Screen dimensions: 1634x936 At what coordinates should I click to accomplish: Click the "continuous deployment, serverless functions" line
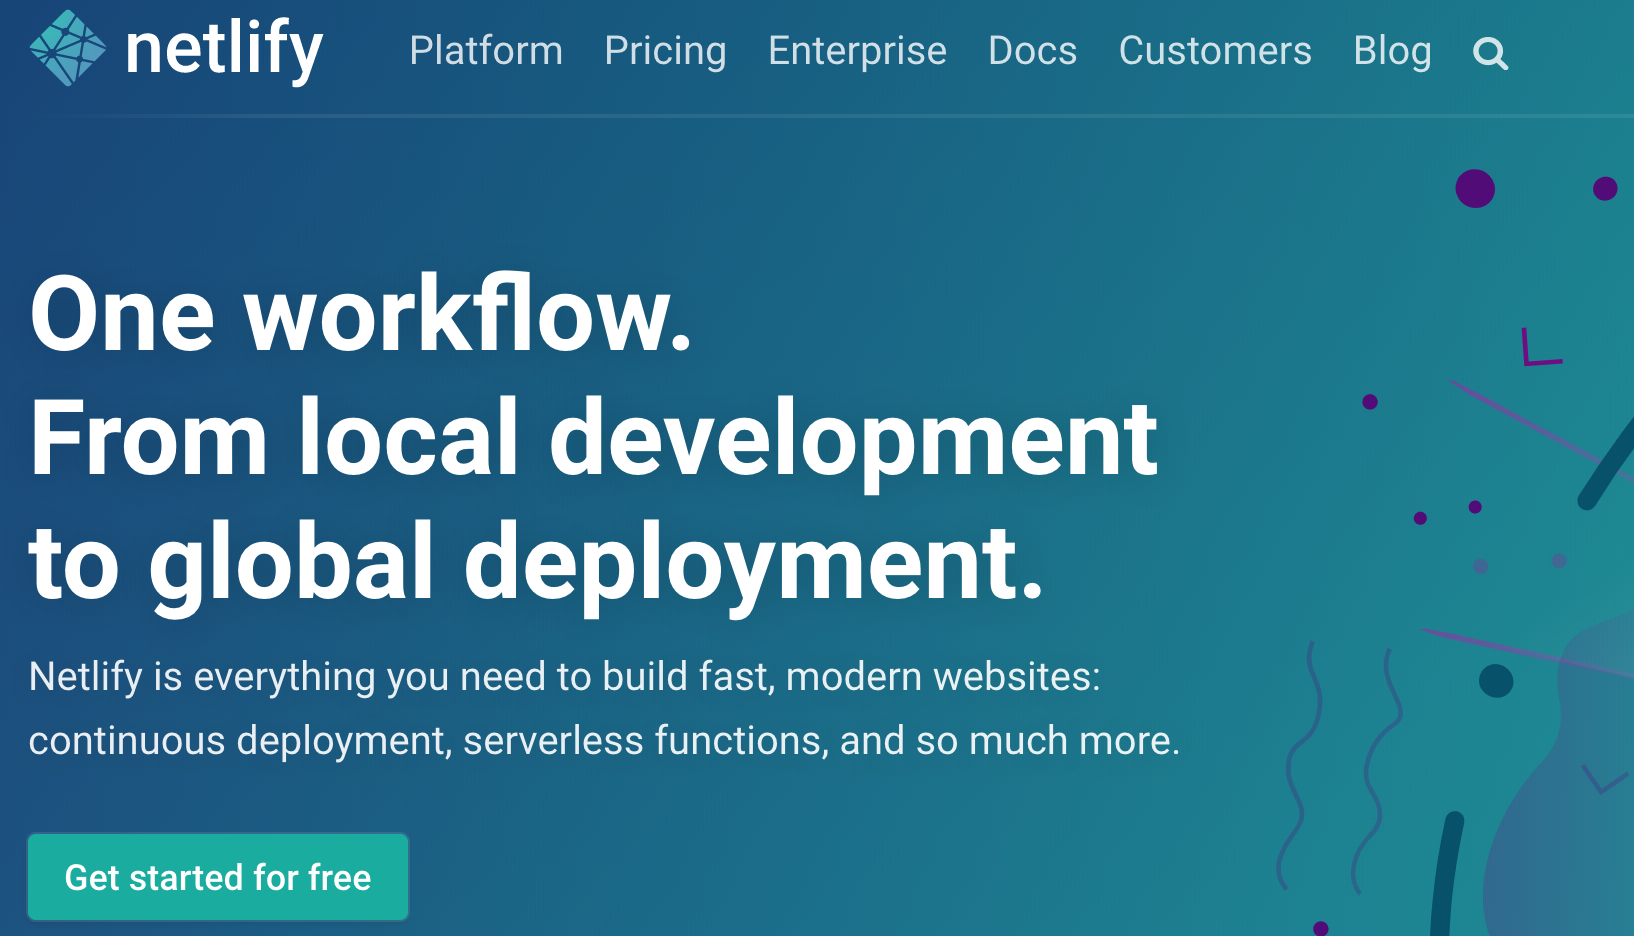coord(604,741)
